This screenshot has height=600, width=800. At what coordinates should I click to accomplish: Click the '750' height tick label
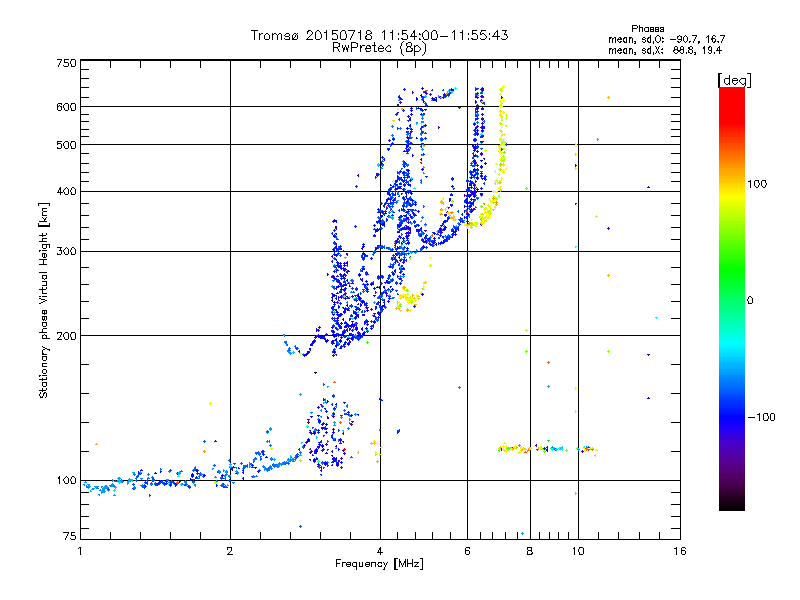coord(66,63)
